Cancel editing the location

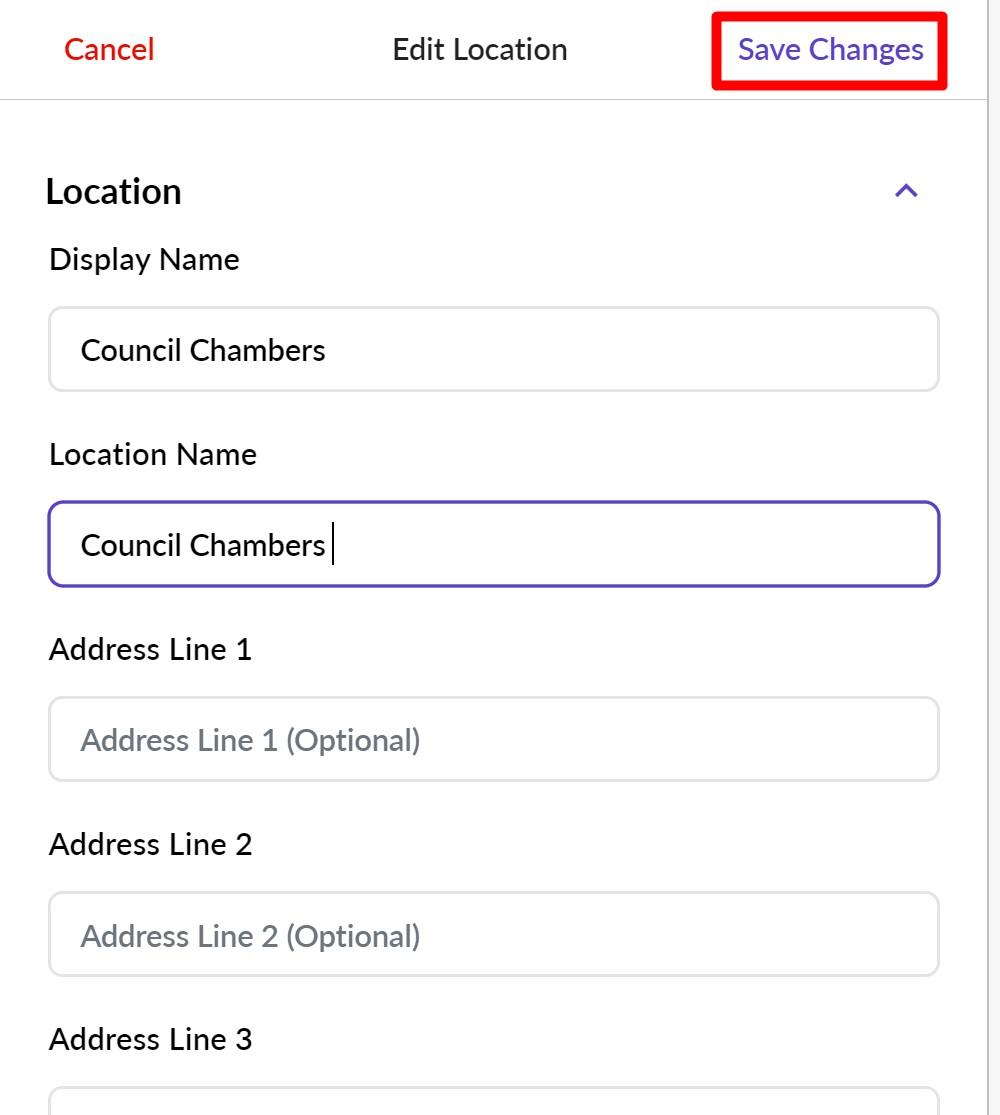point(109,50)
